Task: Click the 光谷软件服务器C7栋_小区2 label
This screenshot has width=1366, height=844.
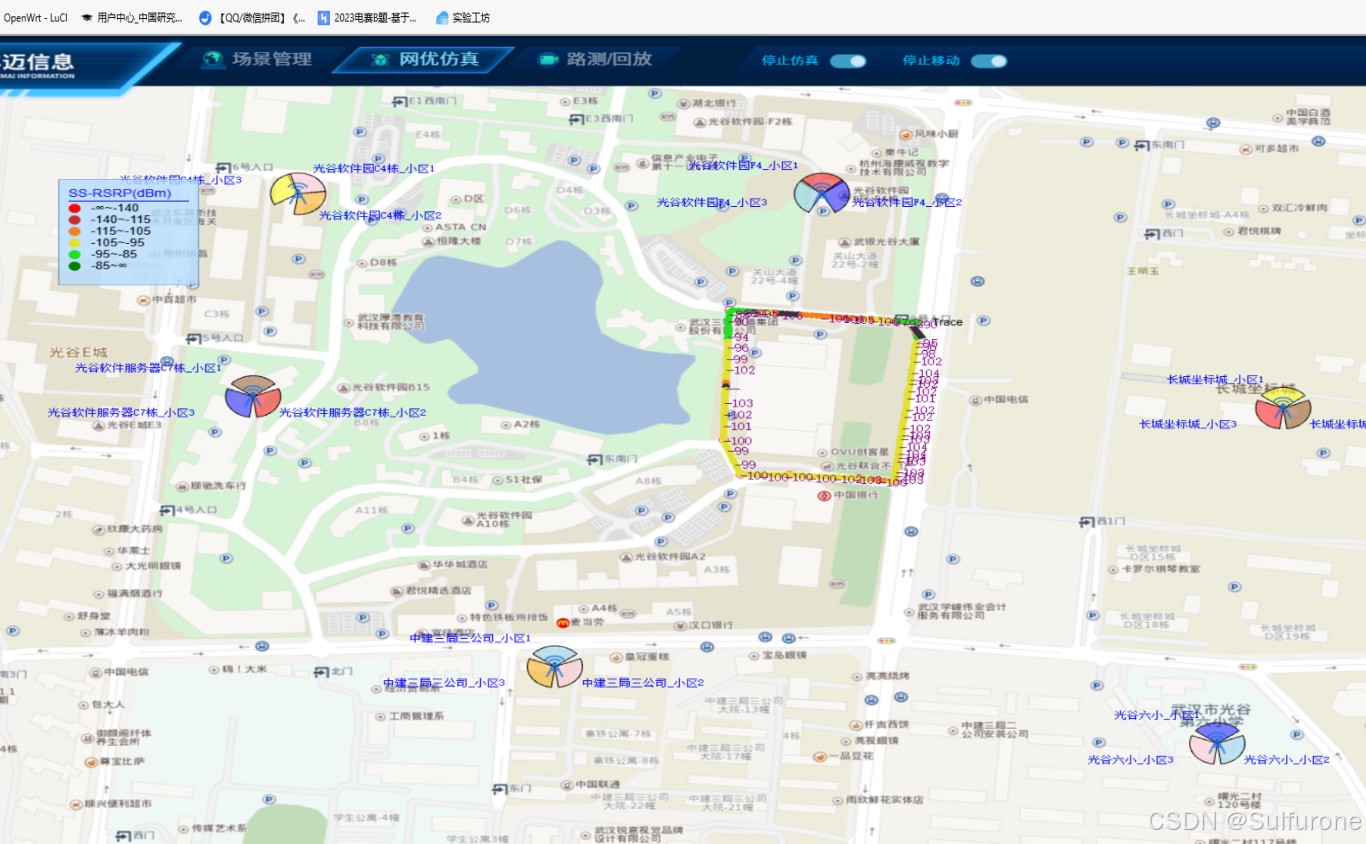Action: point(353,412)
